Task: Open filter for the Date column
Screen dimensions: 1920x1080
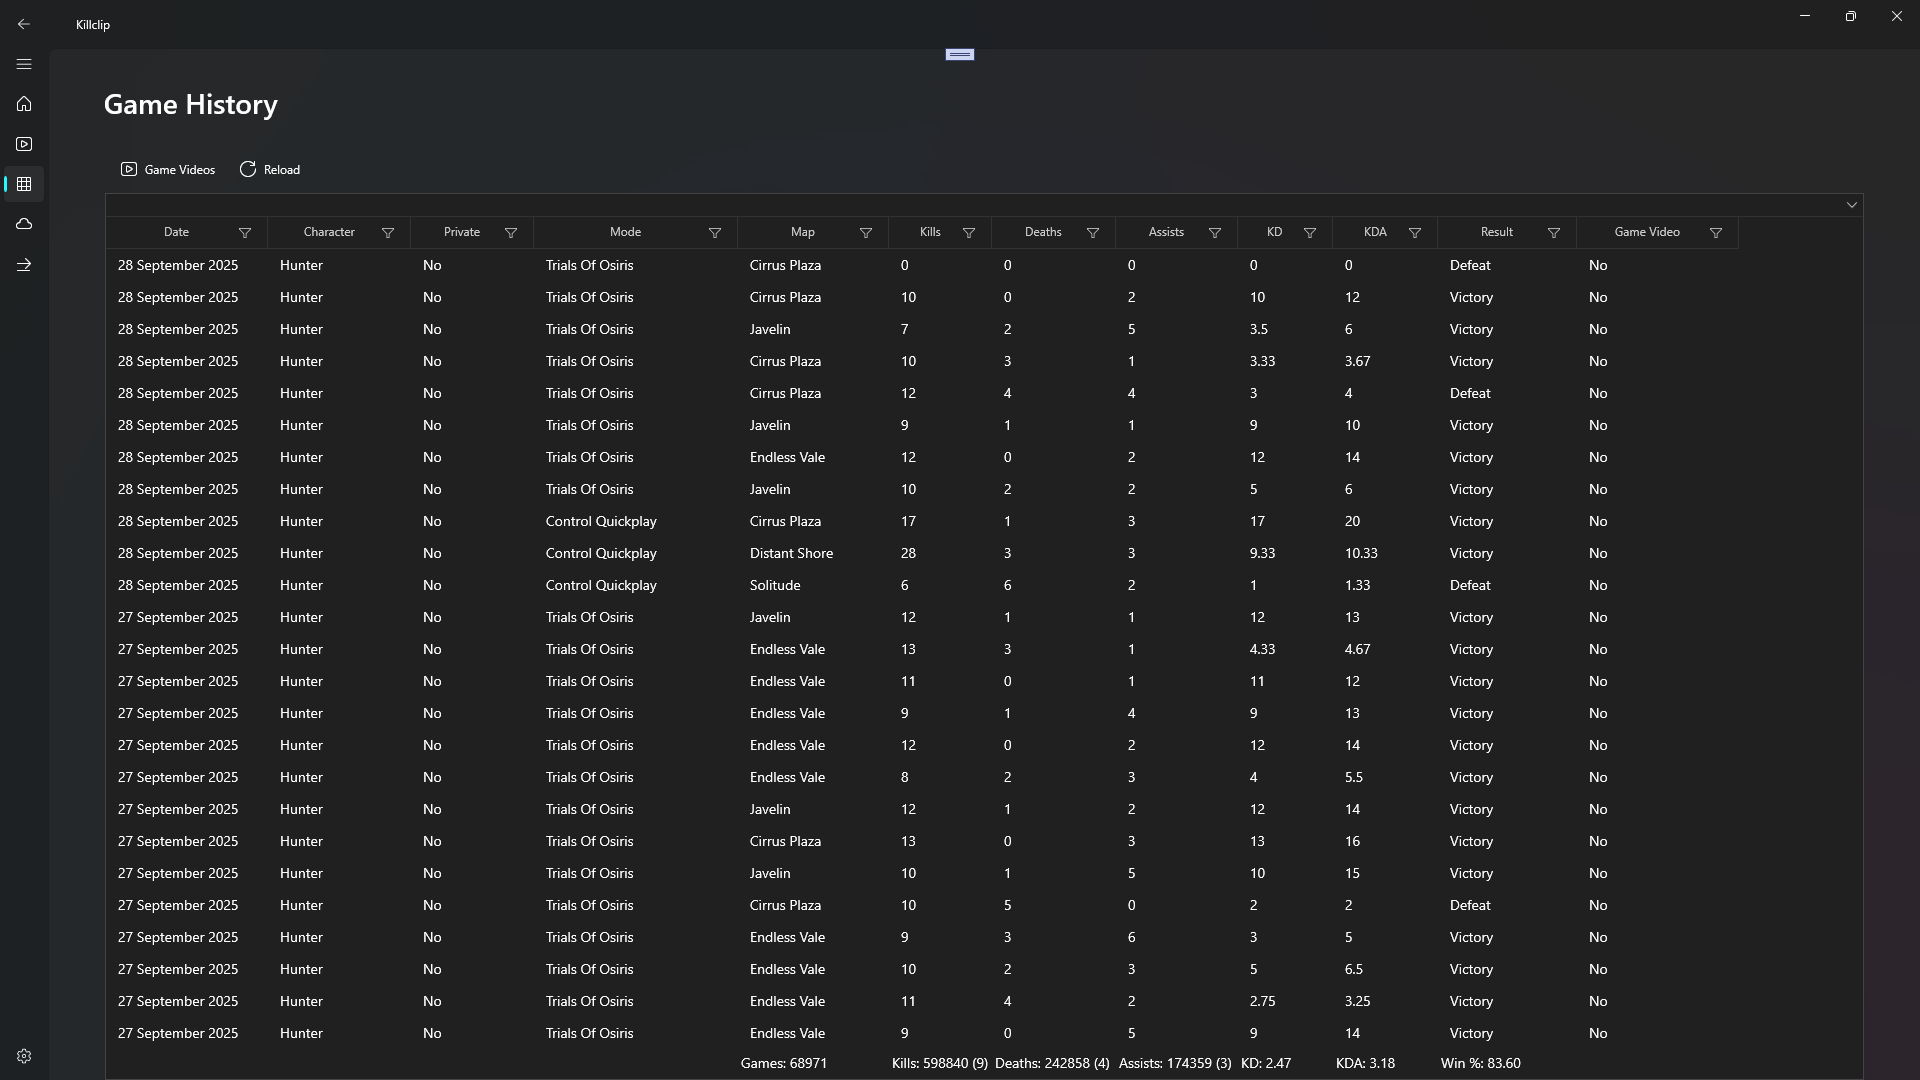Action: (x=245, y=233)
